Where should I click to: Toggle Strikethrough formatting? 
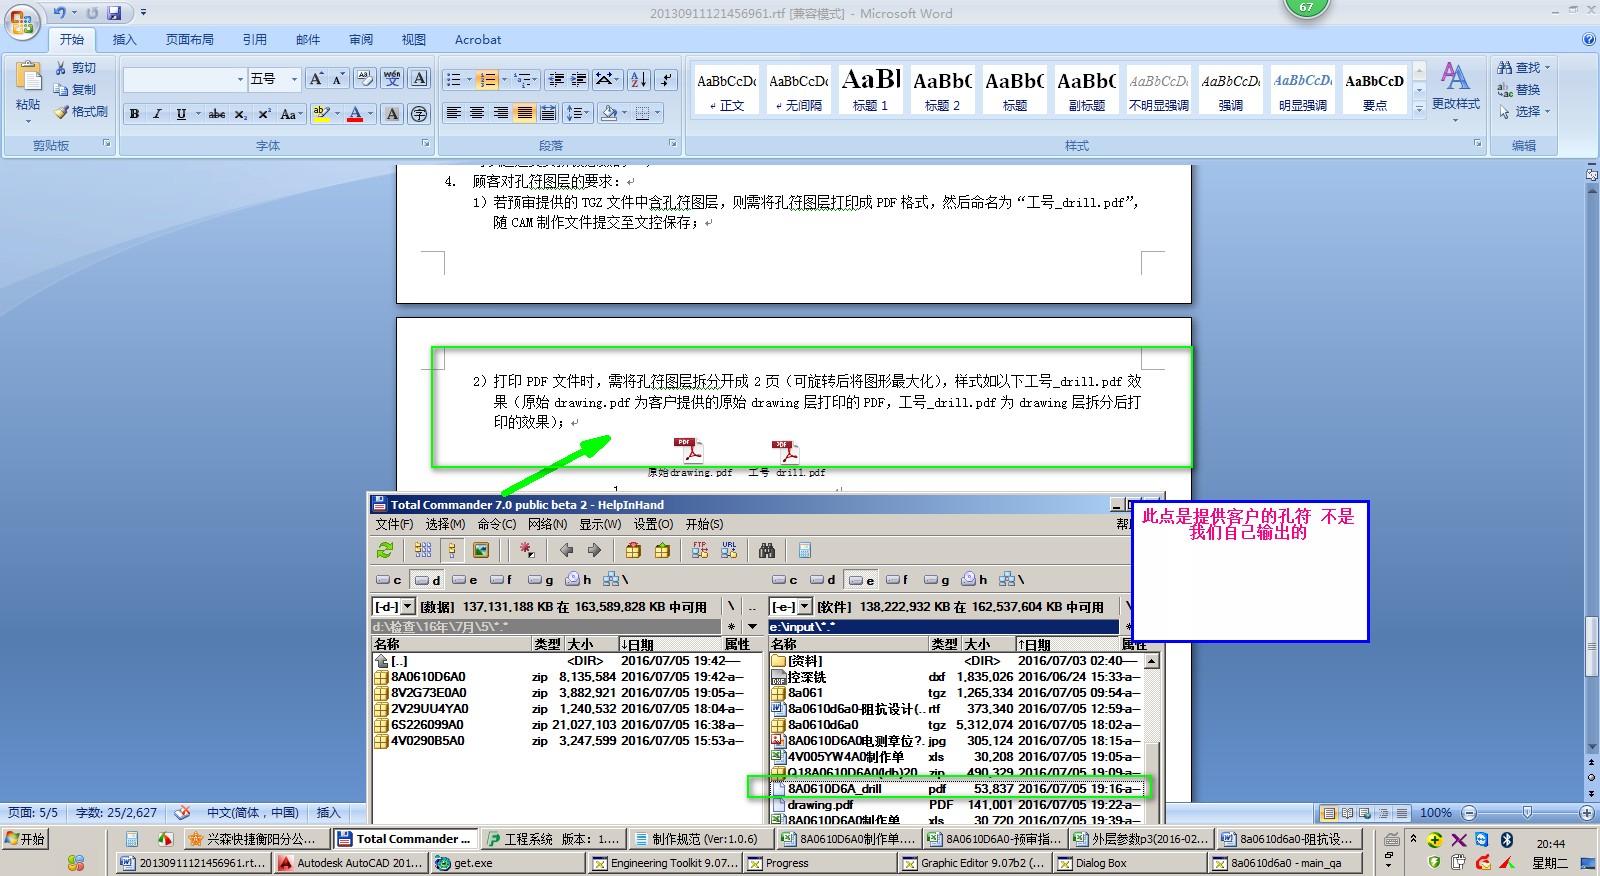tap(217, 114)
